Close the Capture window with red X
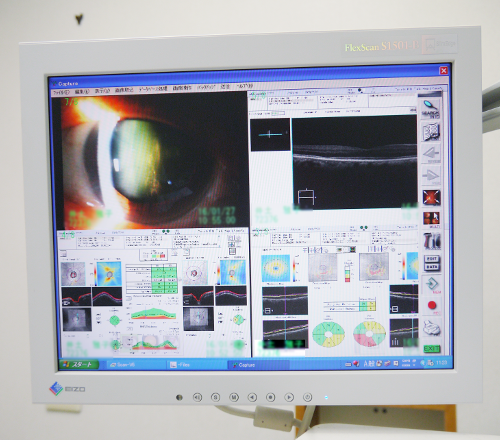This screenshot has height=440, width=500. click(x=444, y=70)
